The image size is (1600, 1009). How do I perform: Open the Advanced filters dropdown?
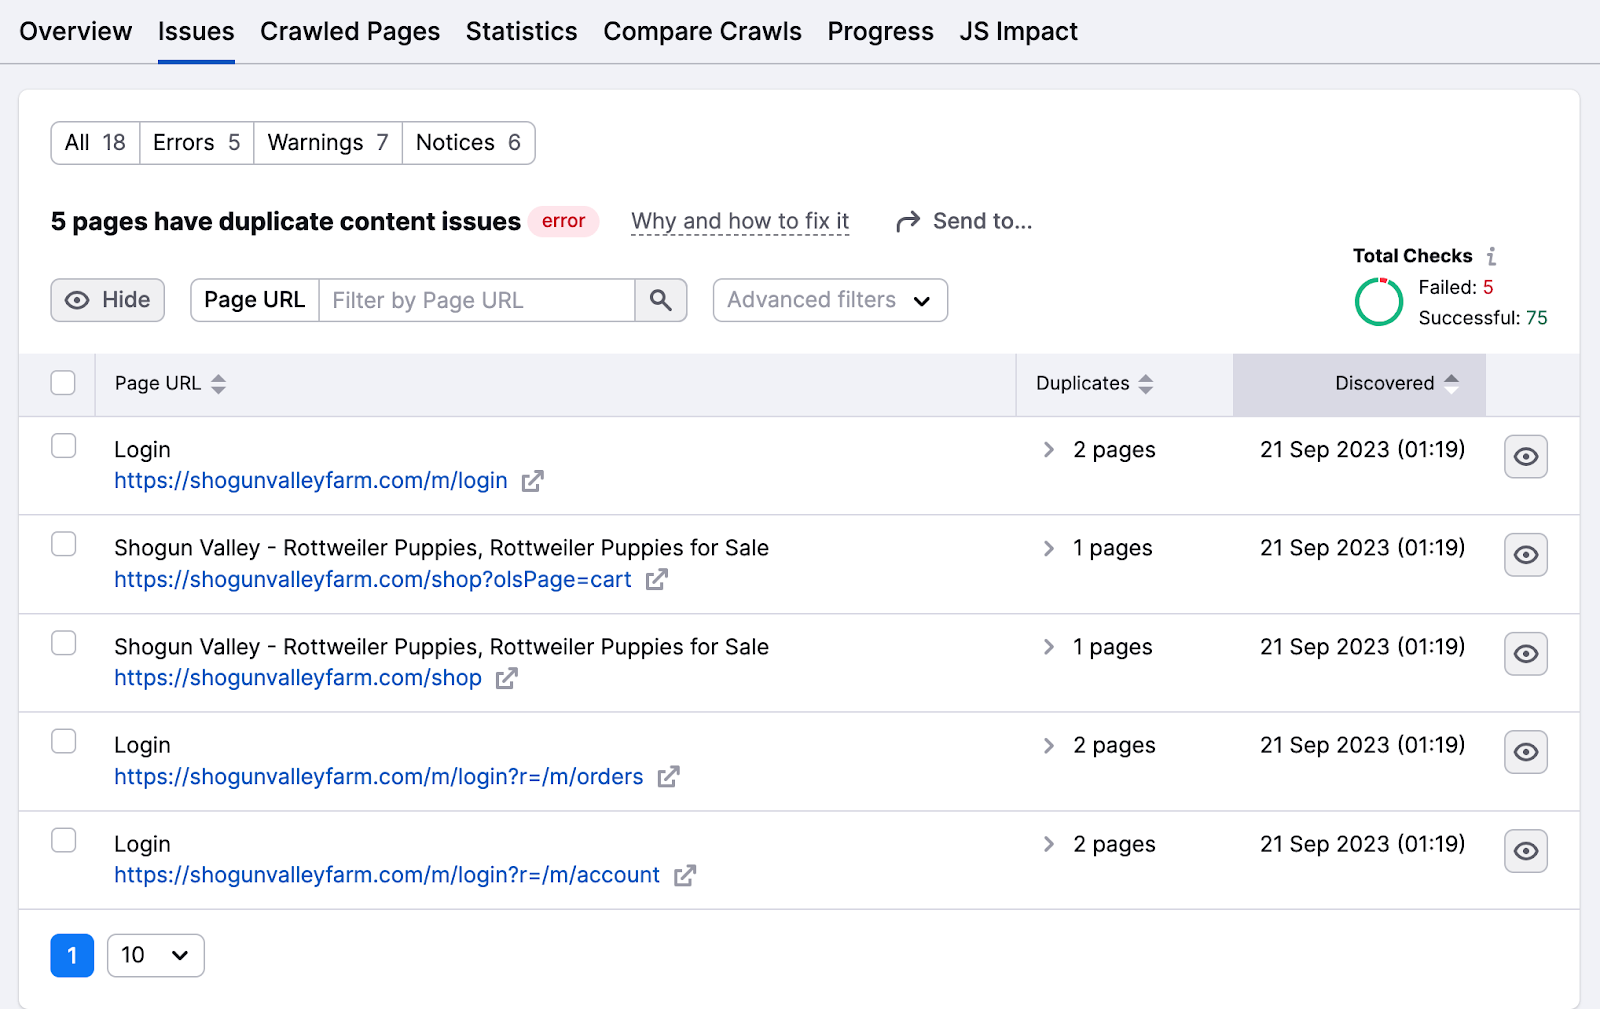click(x=829, y=300)
